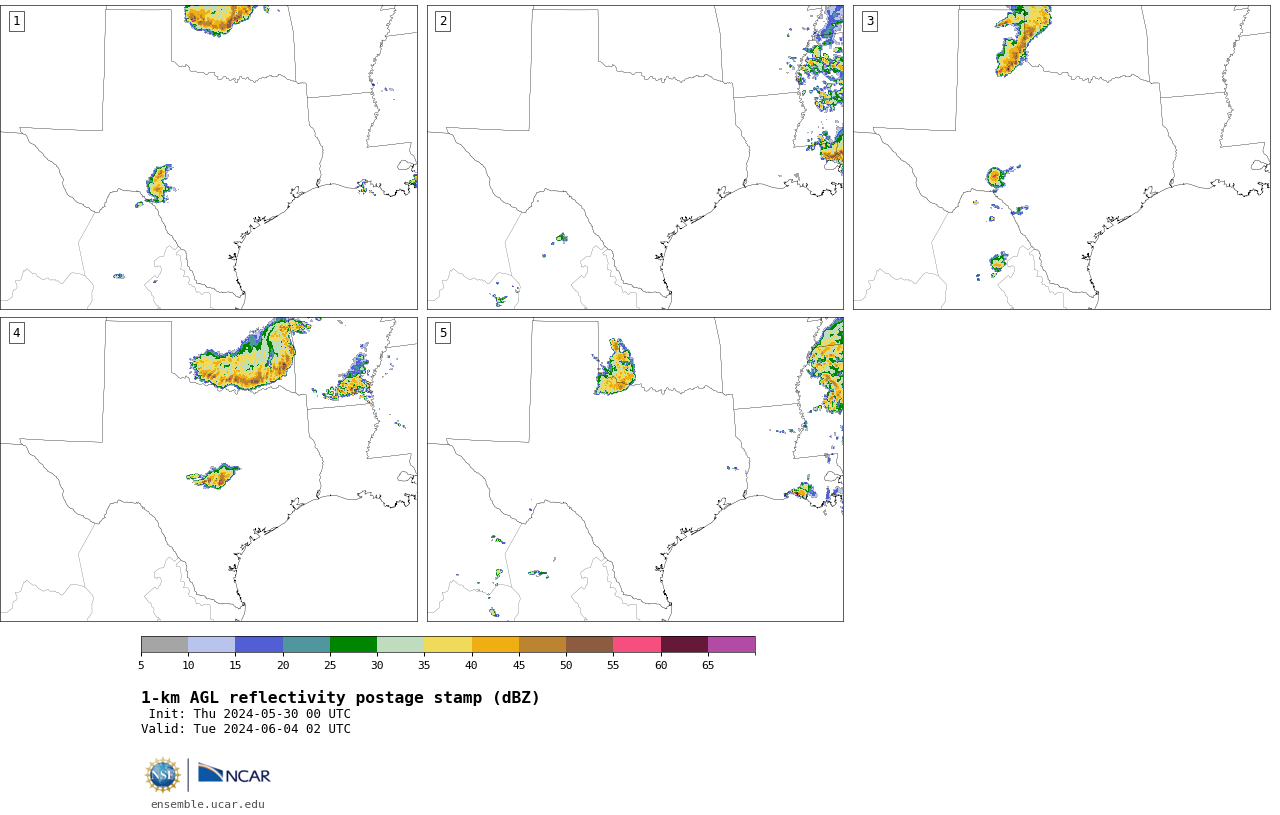Select ensemble member 4 map panel
Image resolution: width=1280 pixels, height=815 pixels.
pyautogui.click(x=209, y=469)
